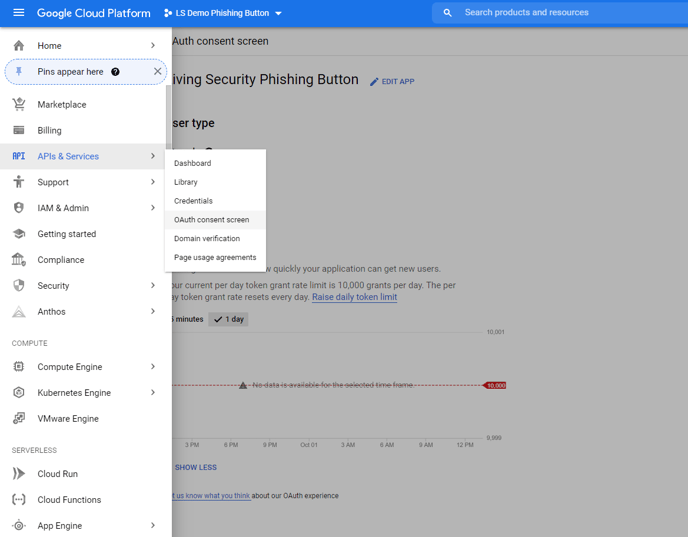The width and height of the screenshot is (688, 537).
Task: Open Marketplace from the sidebar
Action: 83,104
